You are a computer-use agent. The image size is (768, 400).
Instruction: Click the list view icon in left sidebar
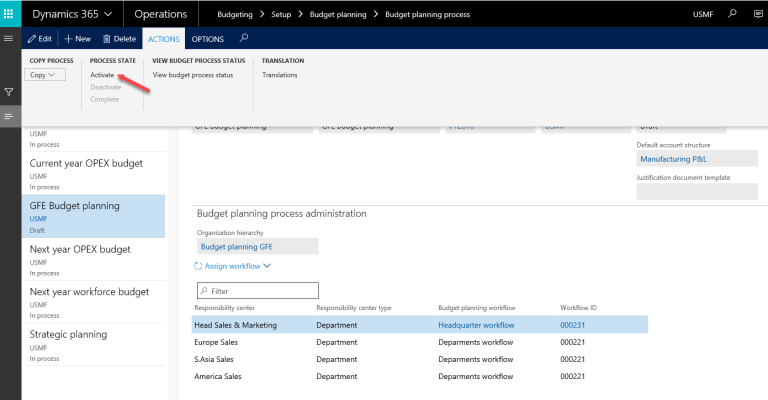coord(9,117)
